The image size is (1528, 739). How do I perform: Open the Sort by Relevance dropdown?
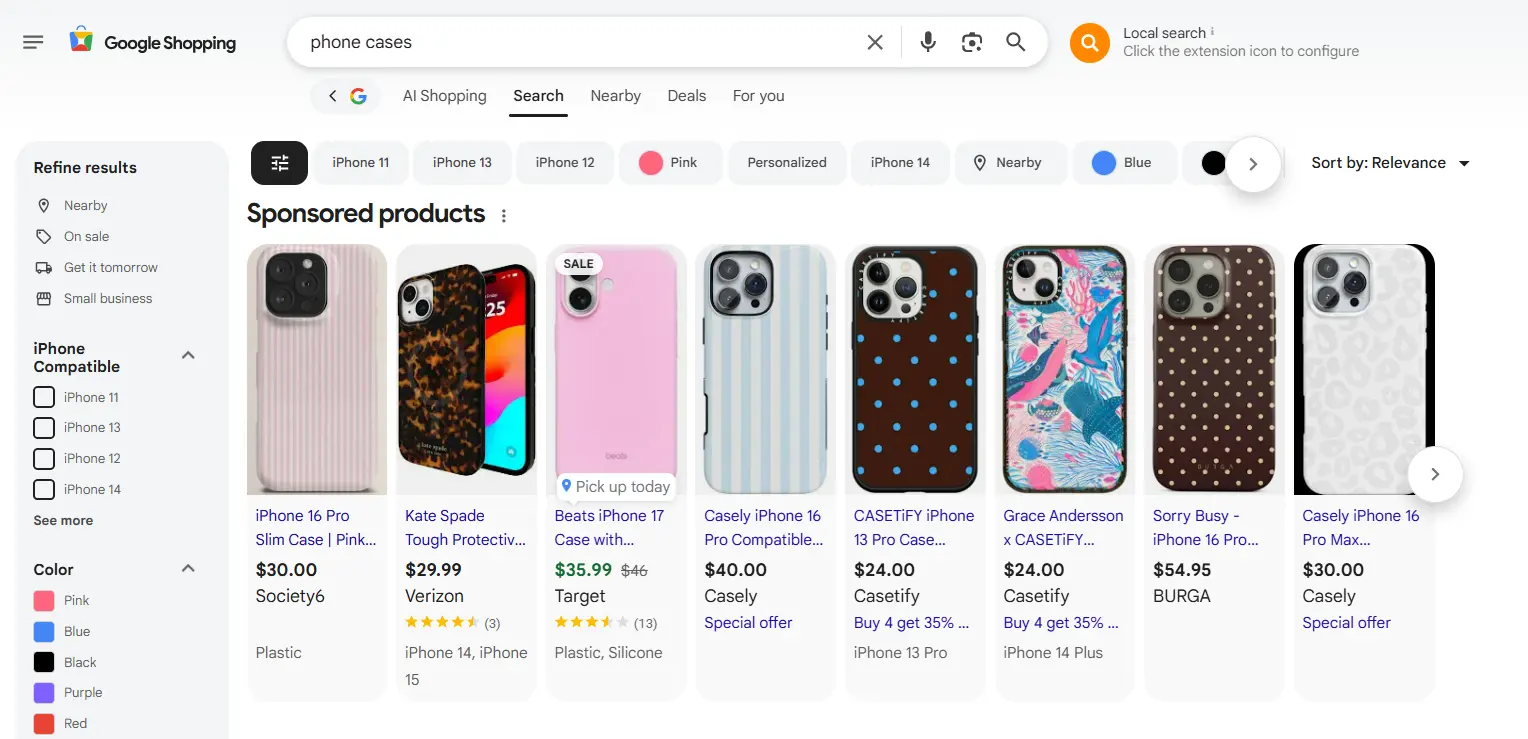[1392, 162]
